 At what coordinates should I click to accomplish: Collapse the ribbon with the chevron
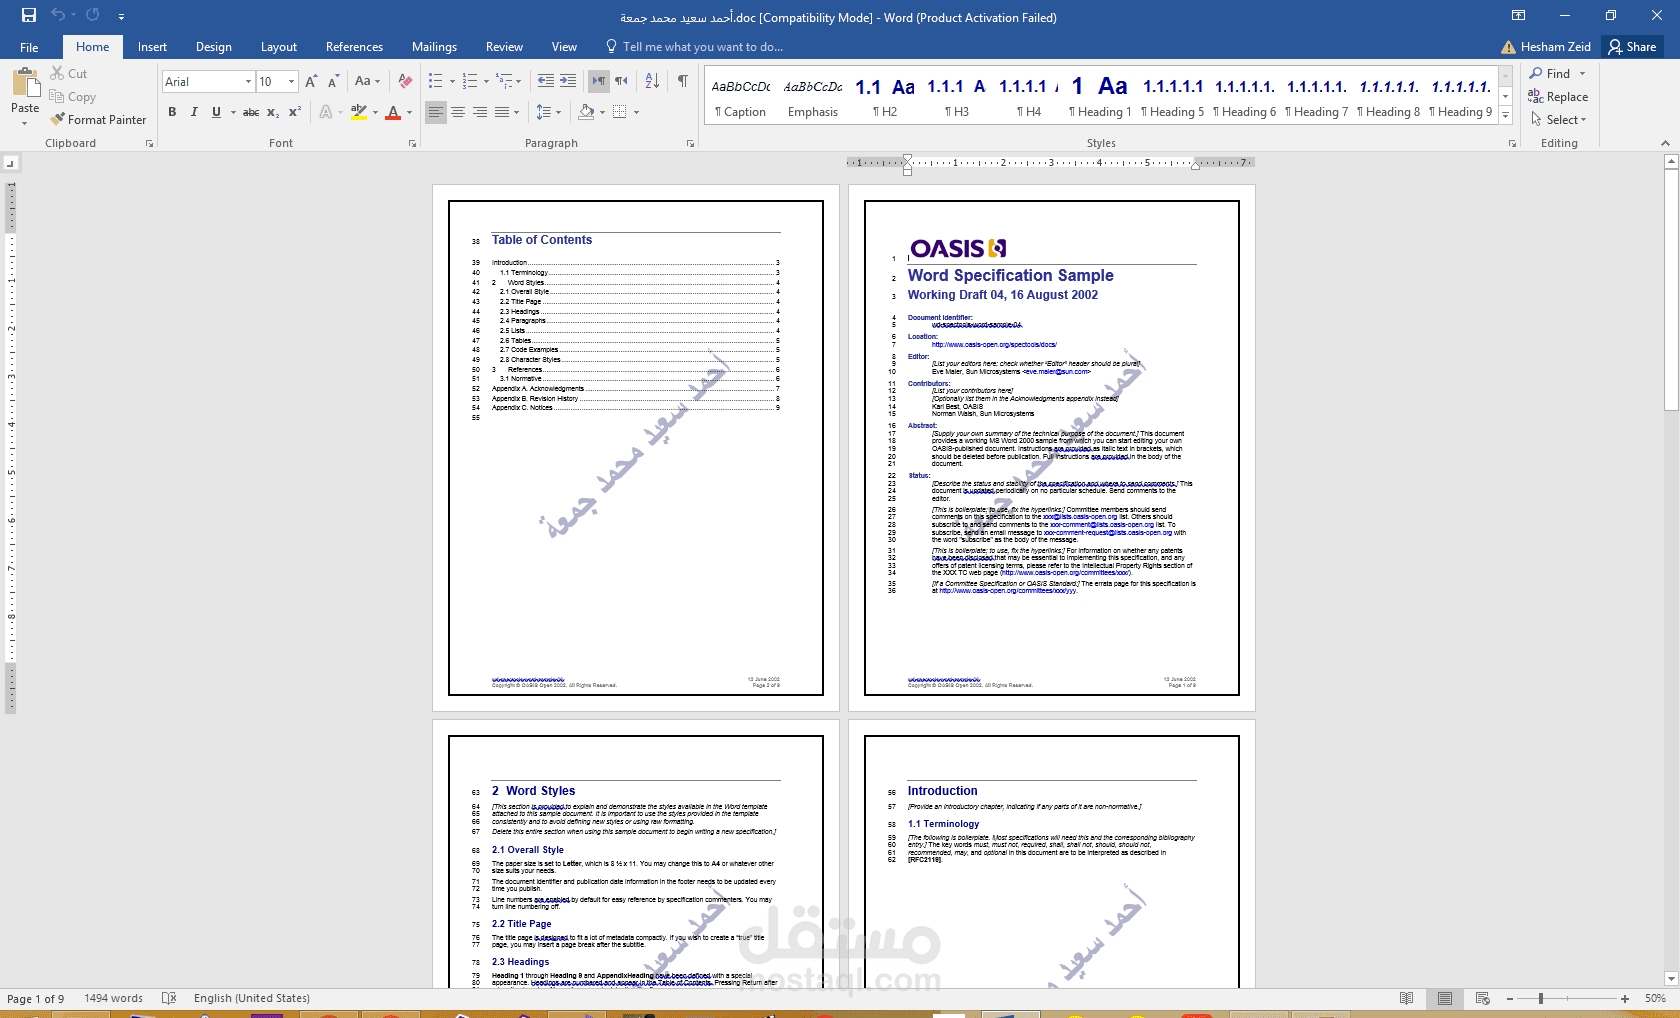[x=1666, y=144]
